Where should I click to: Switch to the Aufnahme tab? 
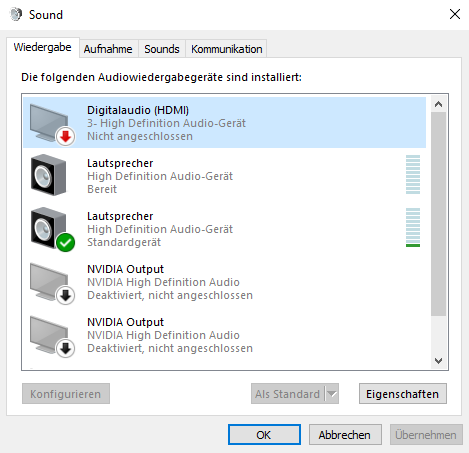pyautogui.click(x=108, y=49)
